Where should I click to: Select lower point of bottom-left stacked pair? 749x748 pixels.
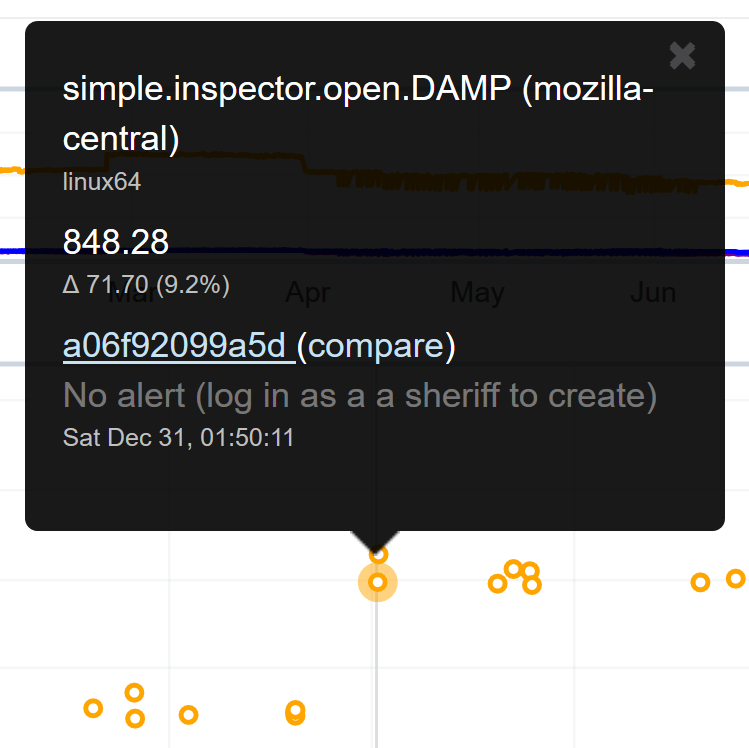coord(135,718)
